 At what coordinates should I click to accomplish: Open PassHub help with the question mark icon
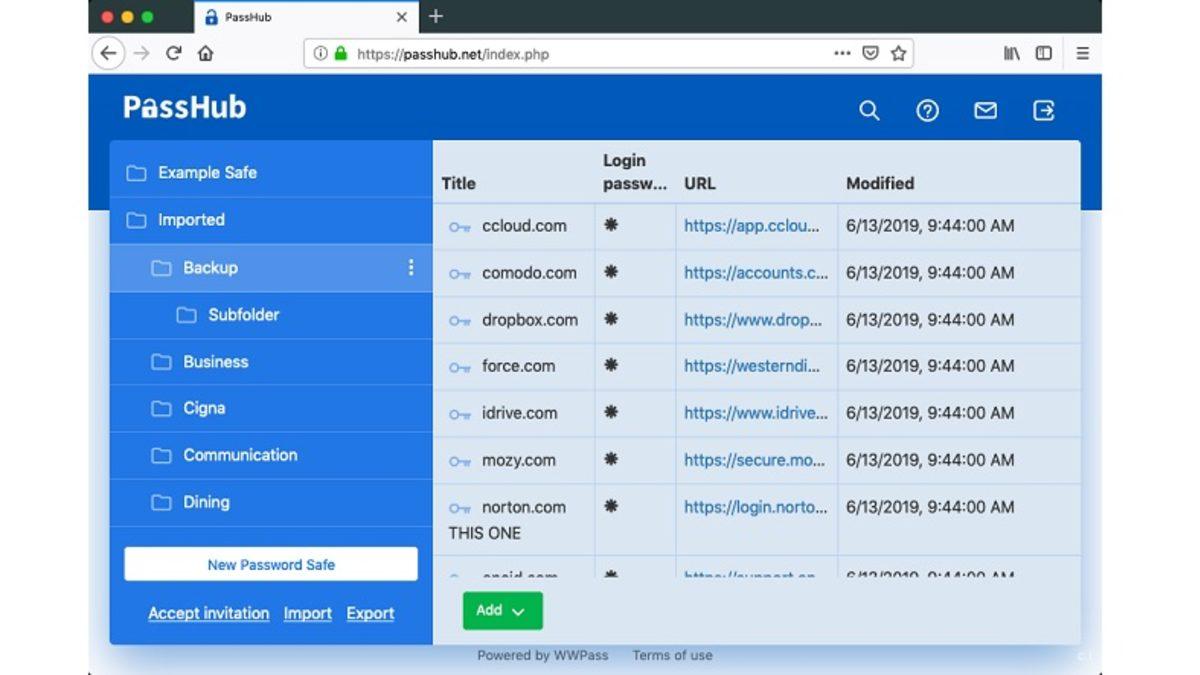(x=927, y=111)
